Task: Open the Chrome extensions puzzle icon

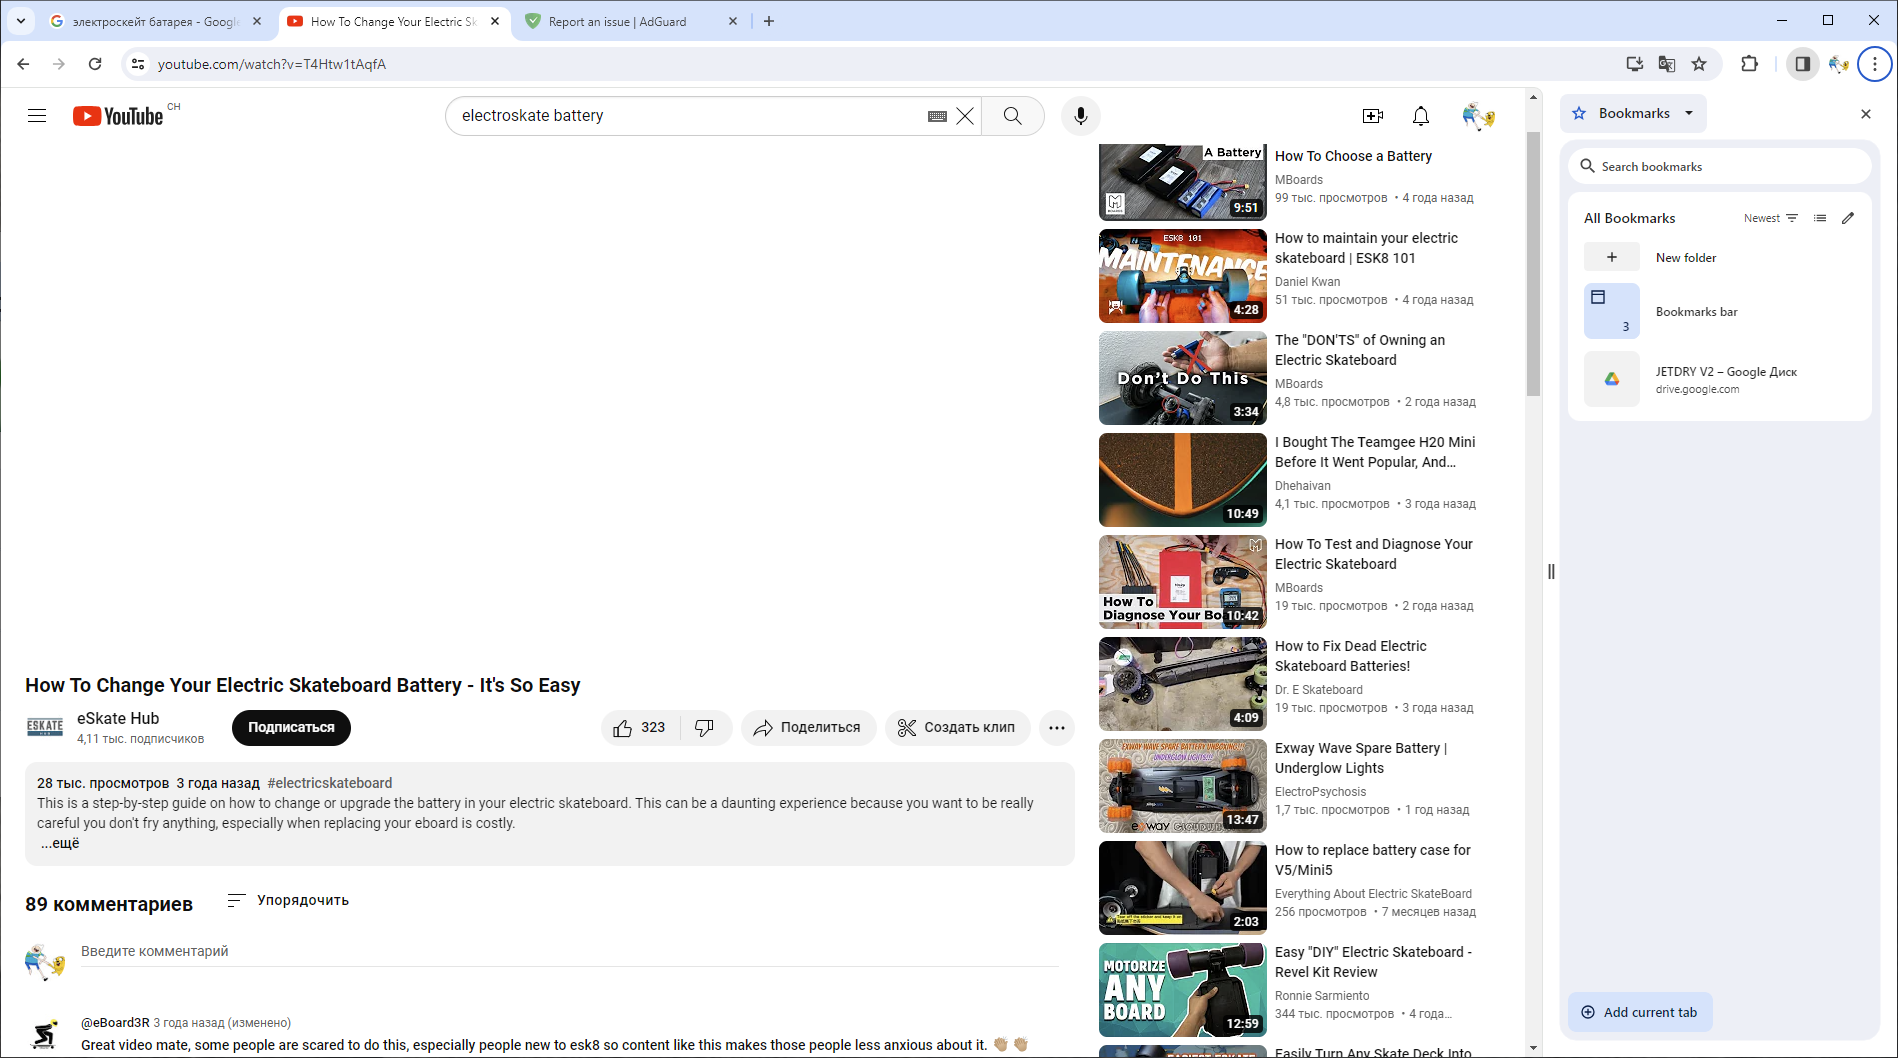Action: pos(1749,63)
